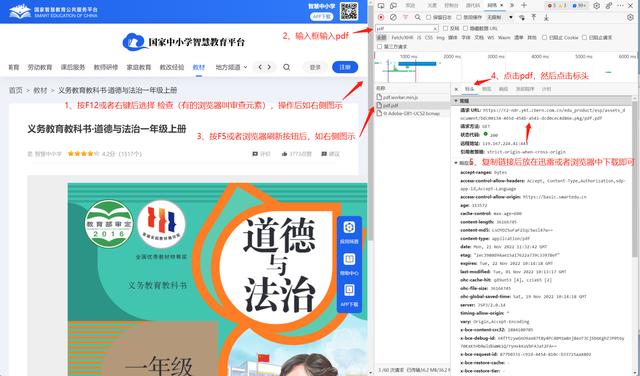Click the inspect element icon in DevTools
640x376 pixels.
pos(381,5)
